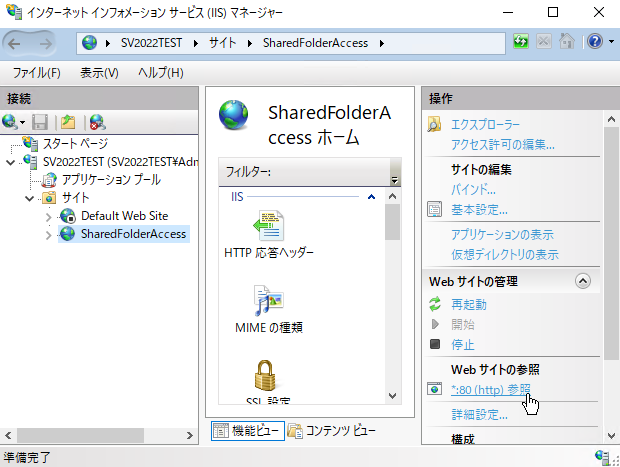
Task: Click the Connections pane horizontal scrollbar thumb
Action: click(x=80, y=435)
